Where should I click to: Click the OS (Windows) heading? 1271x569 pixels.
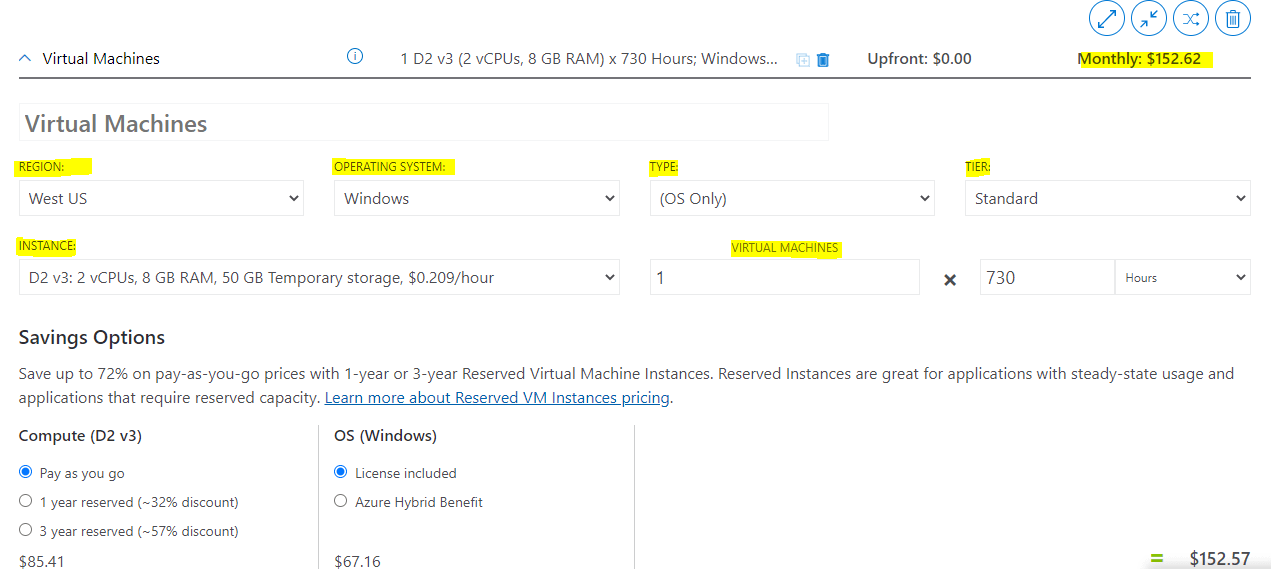(385, 436)
